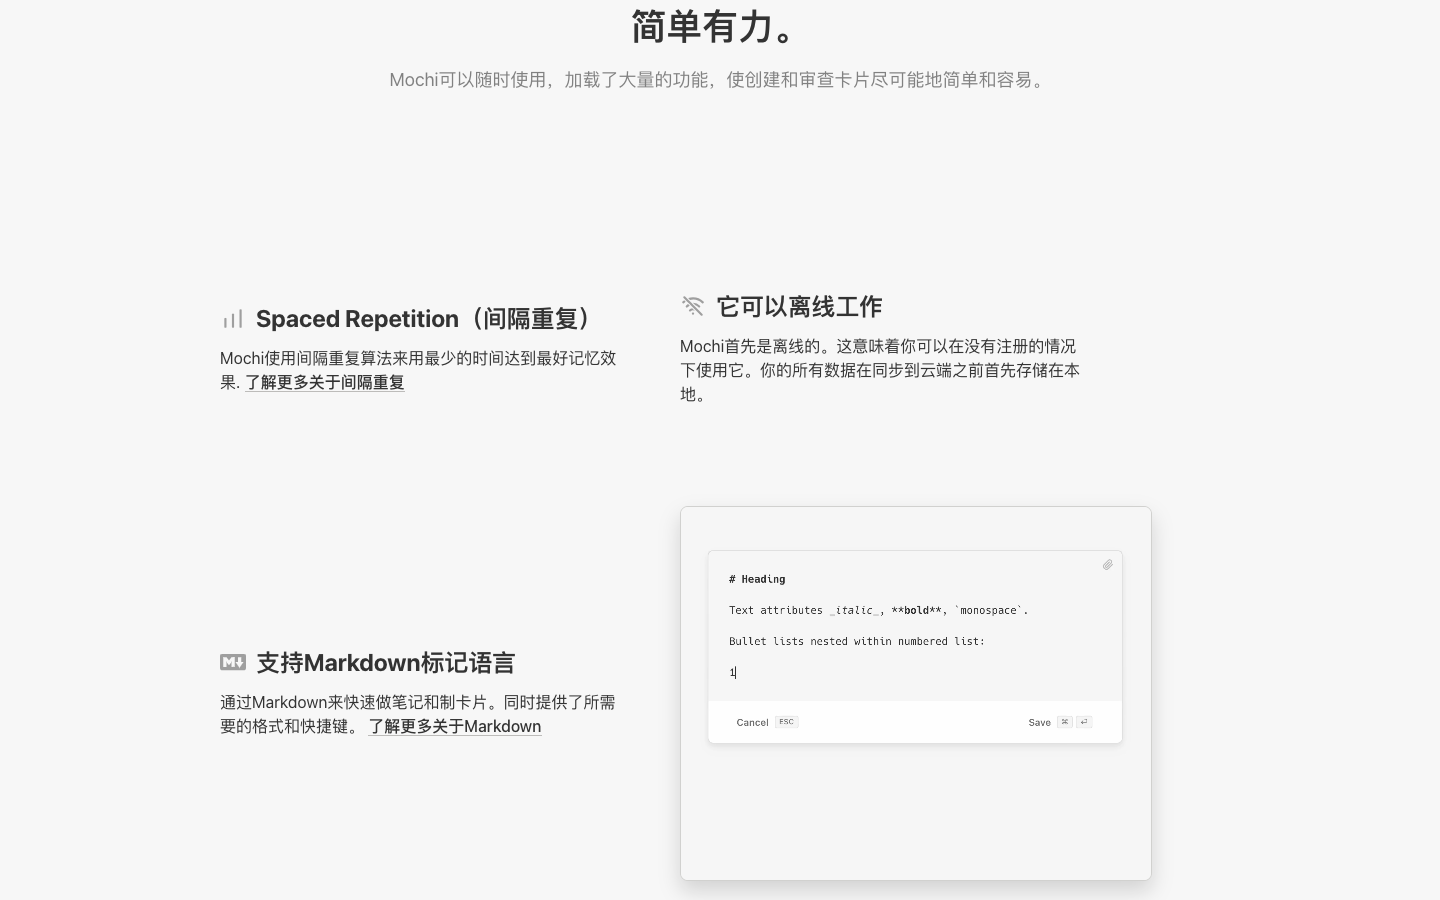Click Save in the card editor
The height and width of the screenshot is (900, 1440).
point(1039,722)
